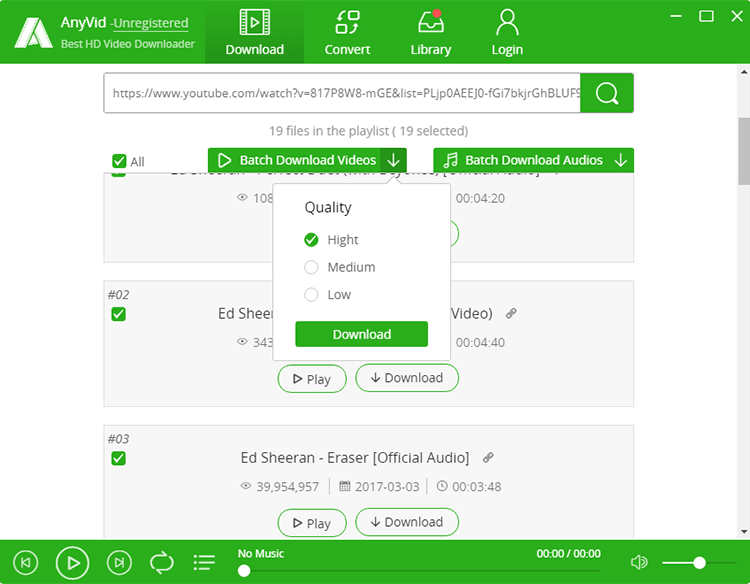Screen dimensions: 750x584
Task: Click the 19 files in playlist text
Action: coord(368,131)
